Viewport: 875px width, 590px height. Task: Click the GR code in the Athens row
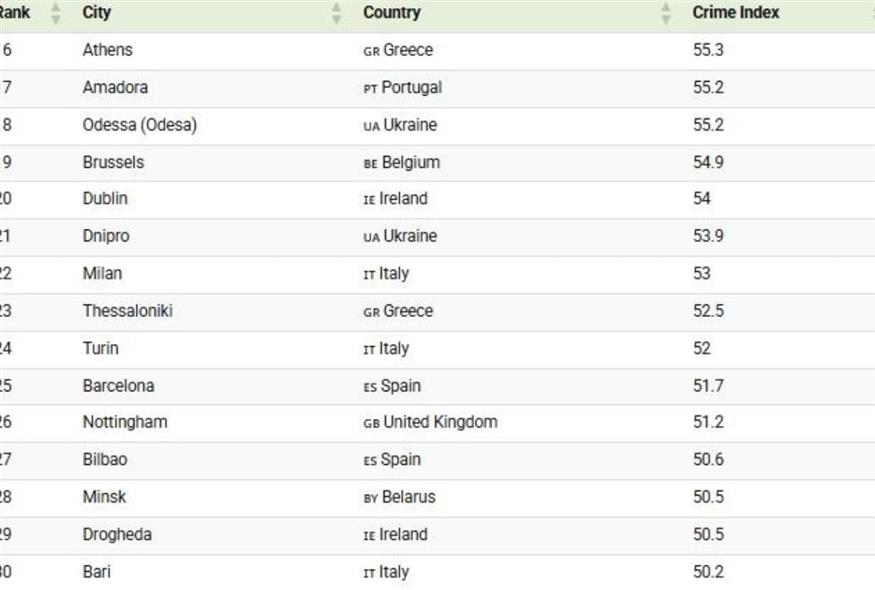[371, 51]
